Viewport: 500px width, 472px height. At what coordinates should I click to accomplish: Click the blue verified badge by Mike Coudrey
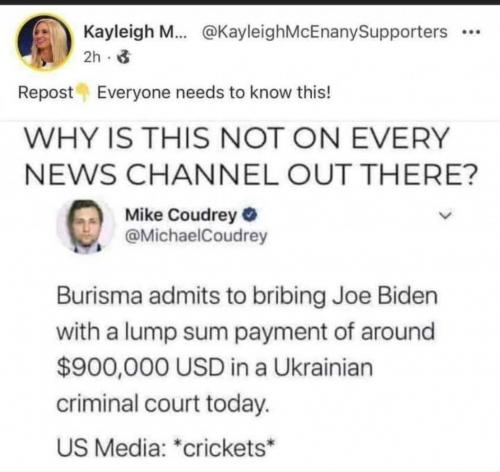pos(250,215)
